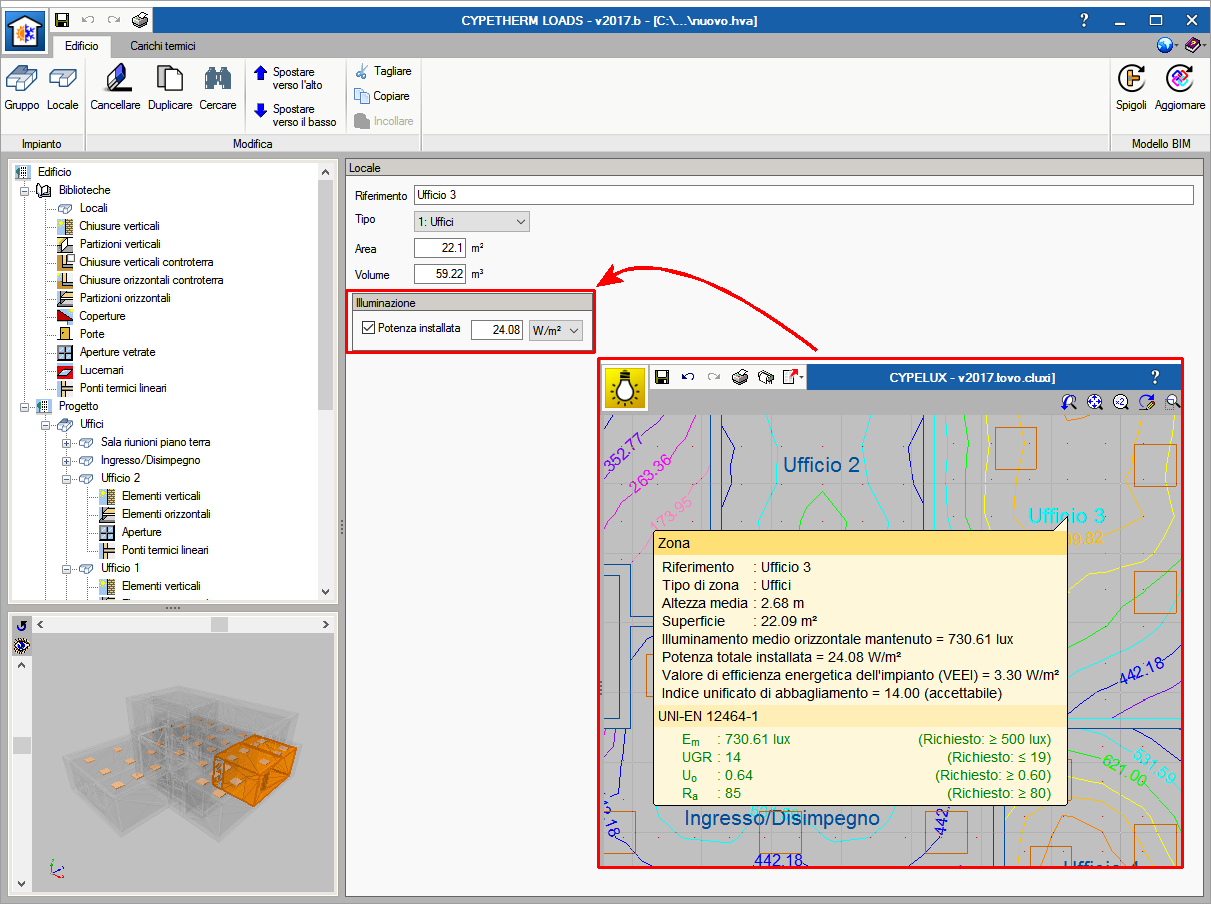This screenshot has width=1211, height=904.
Task: Collapse the Ufficio 2 node
Action: [x=67, y=478]
